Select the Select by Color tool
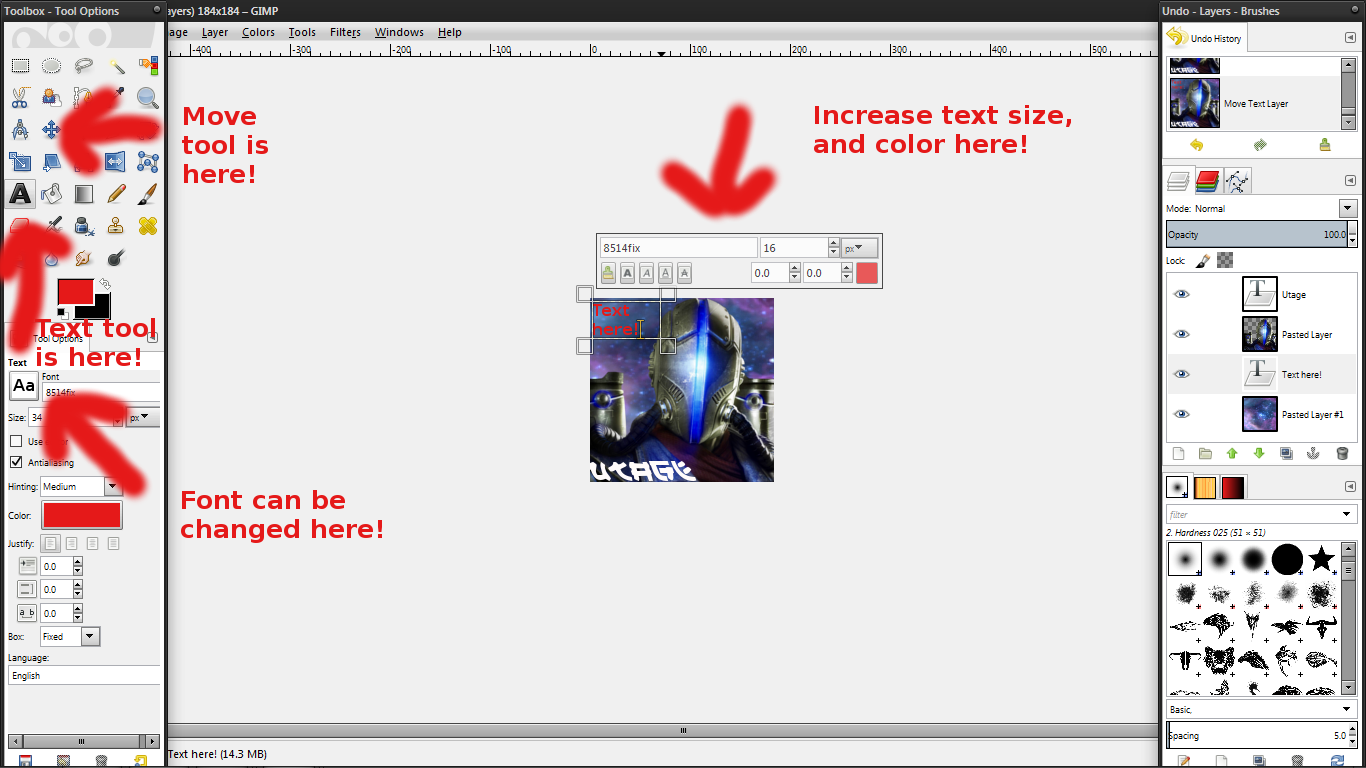The image size is (1366, 768). [x=148, y=66]
